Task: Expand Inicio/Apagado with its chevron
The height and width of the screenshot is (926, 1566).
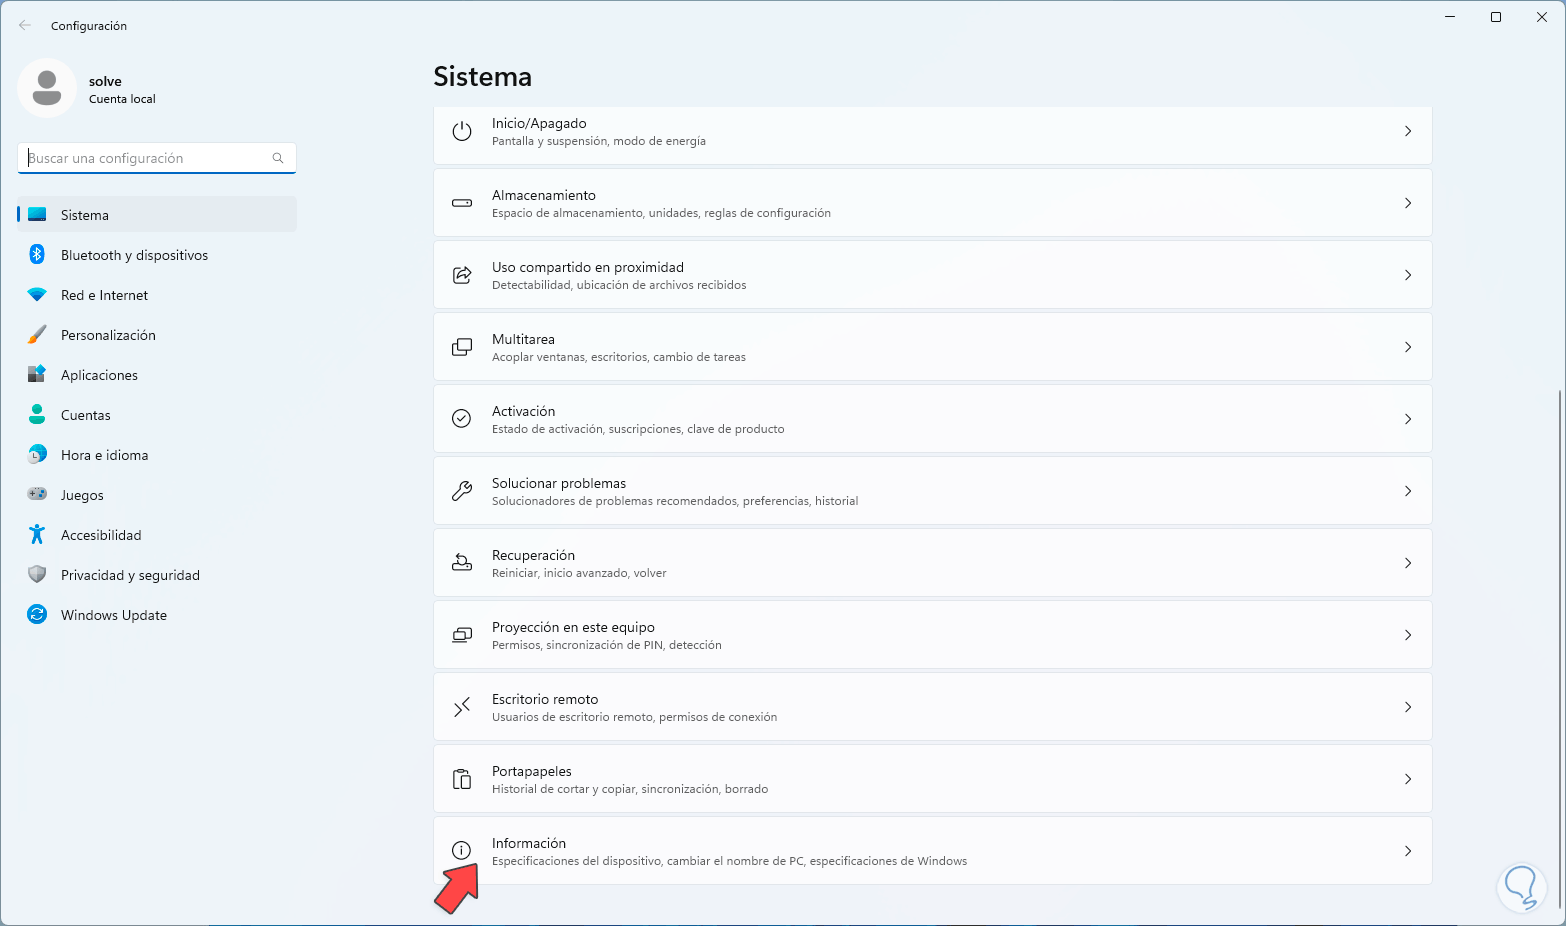Action: [x=1408, y=131]
